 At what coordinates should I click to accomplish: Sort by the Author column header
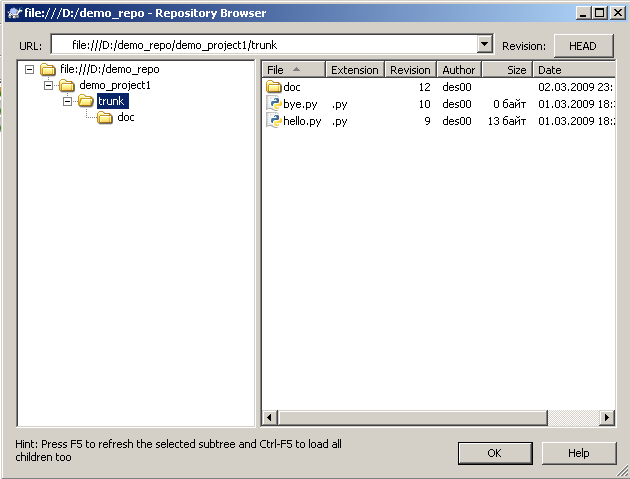[459, 70]
